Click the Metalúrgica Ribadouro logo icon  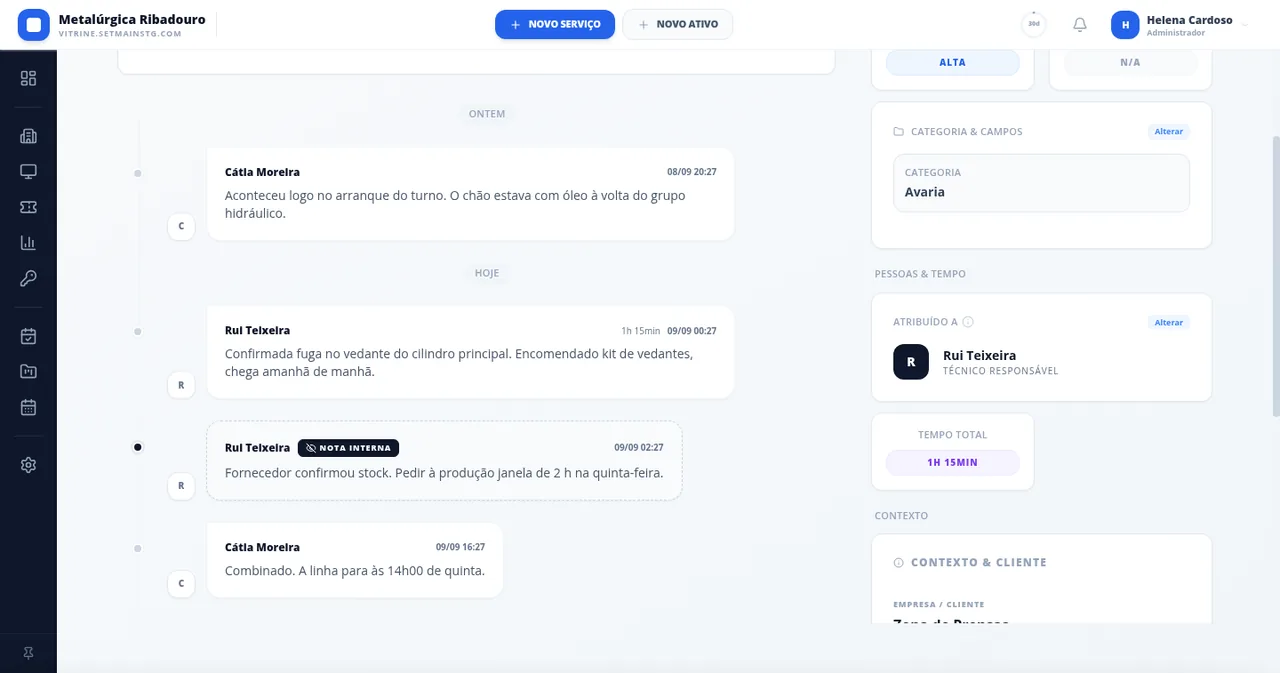(x=34, y=25)
